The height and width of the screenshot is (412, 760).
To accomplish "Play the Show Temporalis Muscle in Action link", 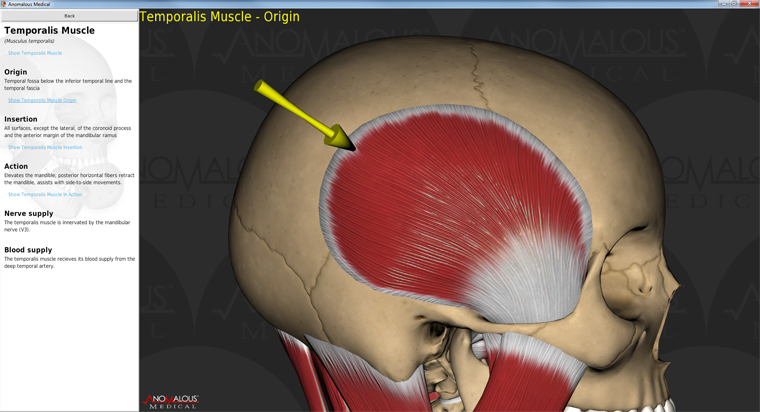I will tap(45, 194).
